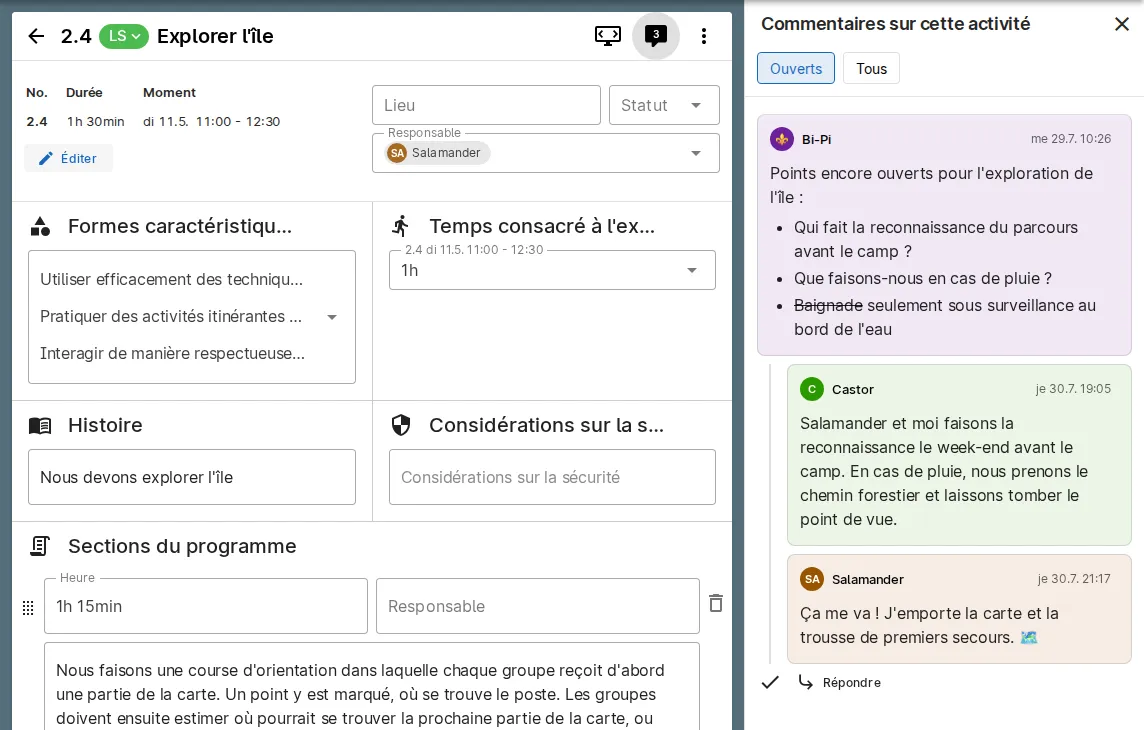This screenshot has height=730, width=1144.
Task: Click the security shield icon
Action: point(401,425)
